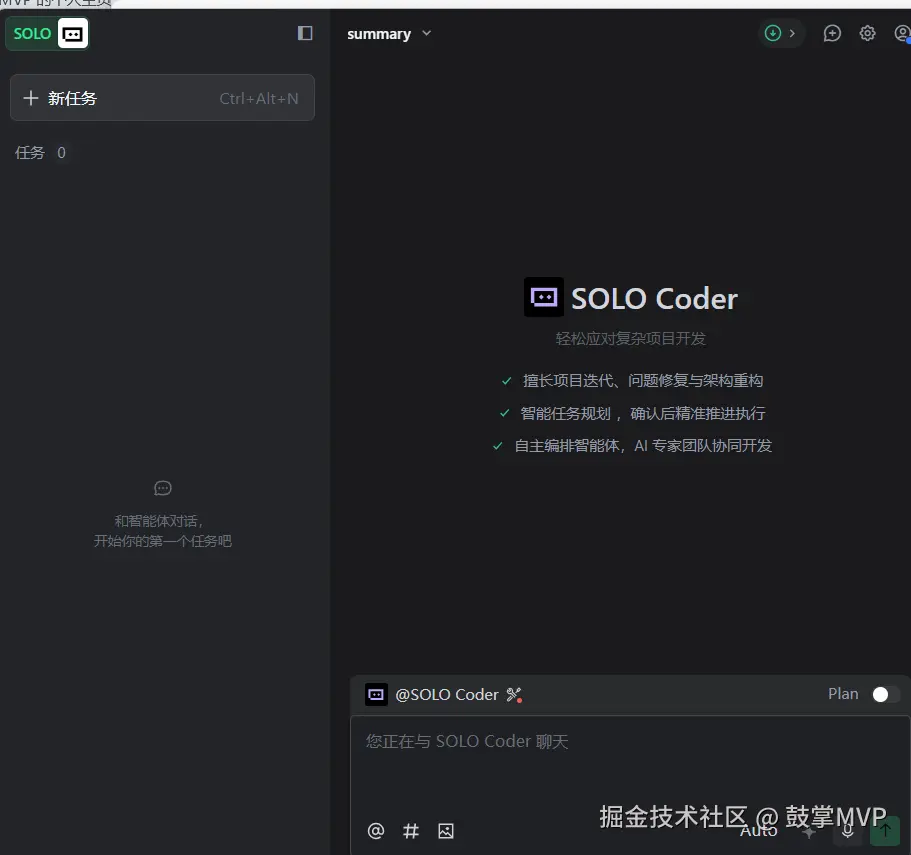Screen dimensions: 911x855
Task: Send message via green arrow button
Action: tap(885, 831)
